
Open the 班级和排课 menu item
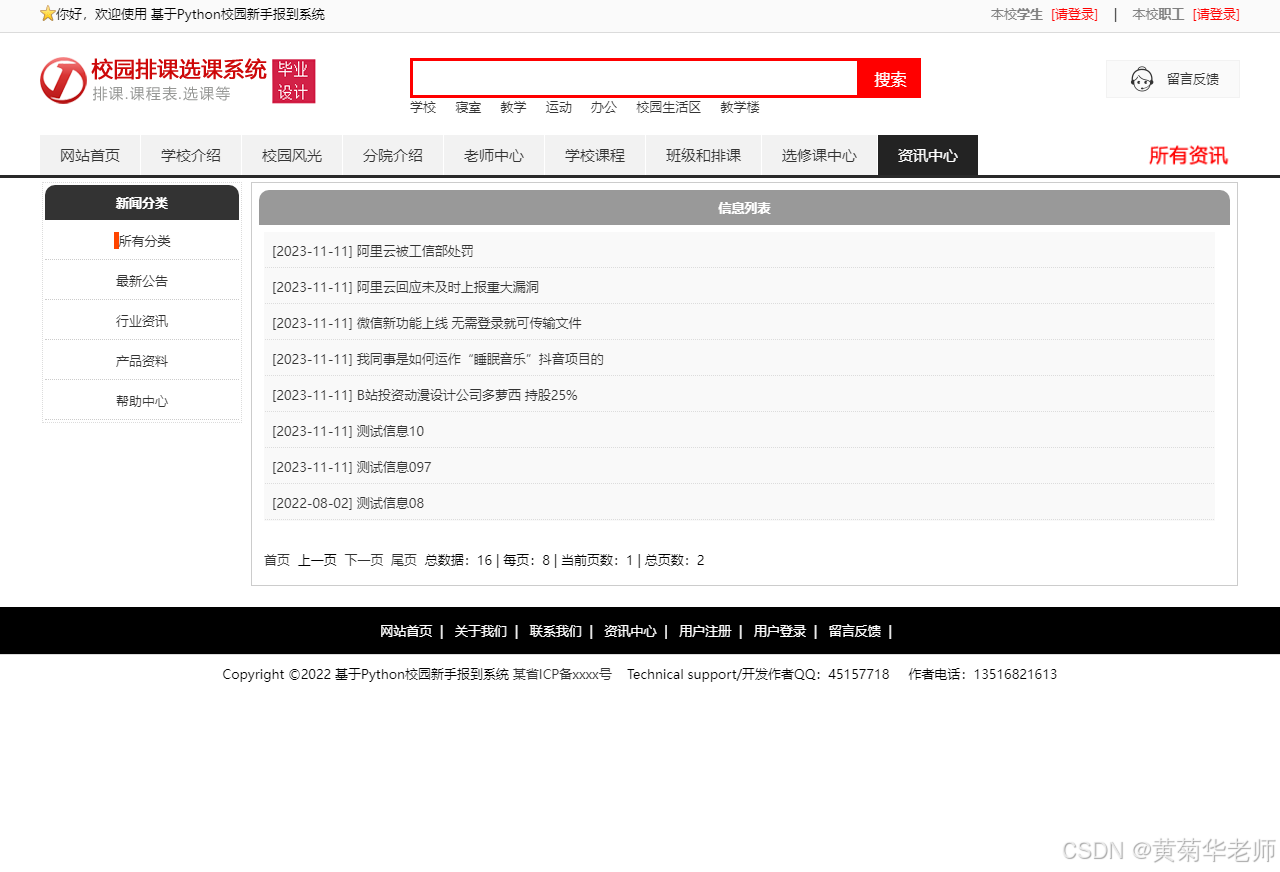tap(703, 156)
